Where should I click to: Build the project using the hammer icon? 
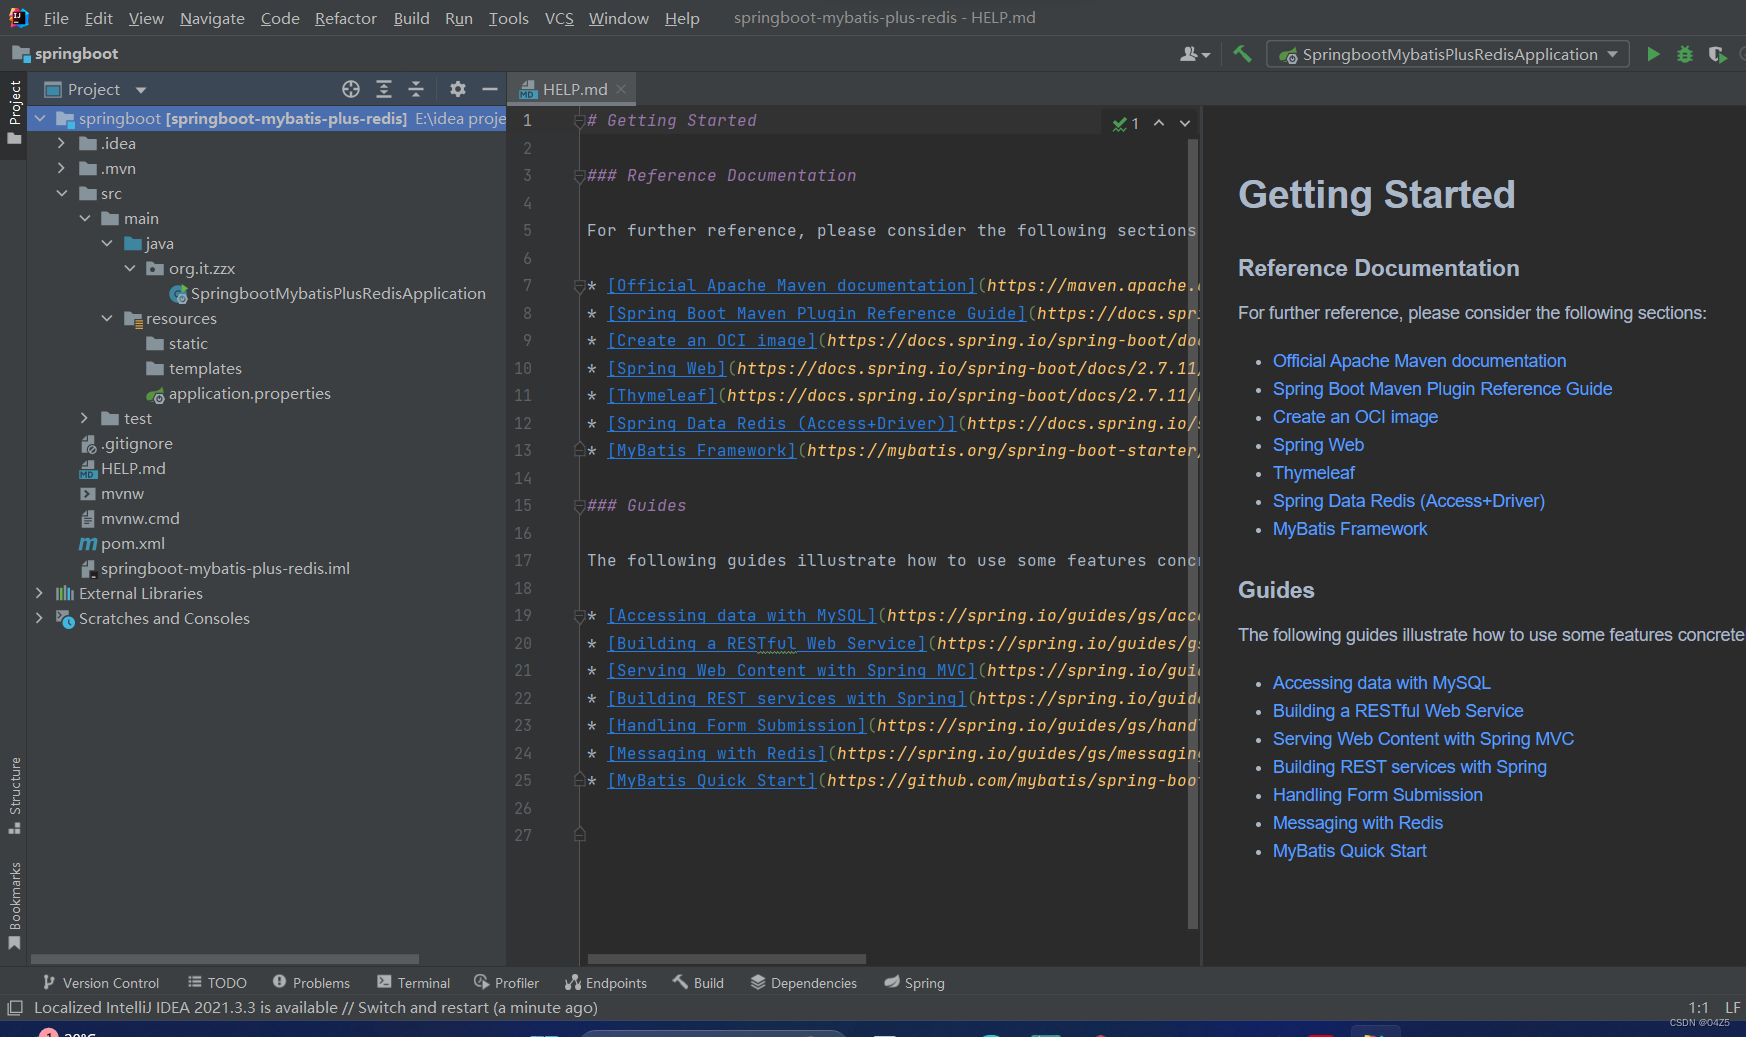pyautogui.click(x=1242, y=54)
